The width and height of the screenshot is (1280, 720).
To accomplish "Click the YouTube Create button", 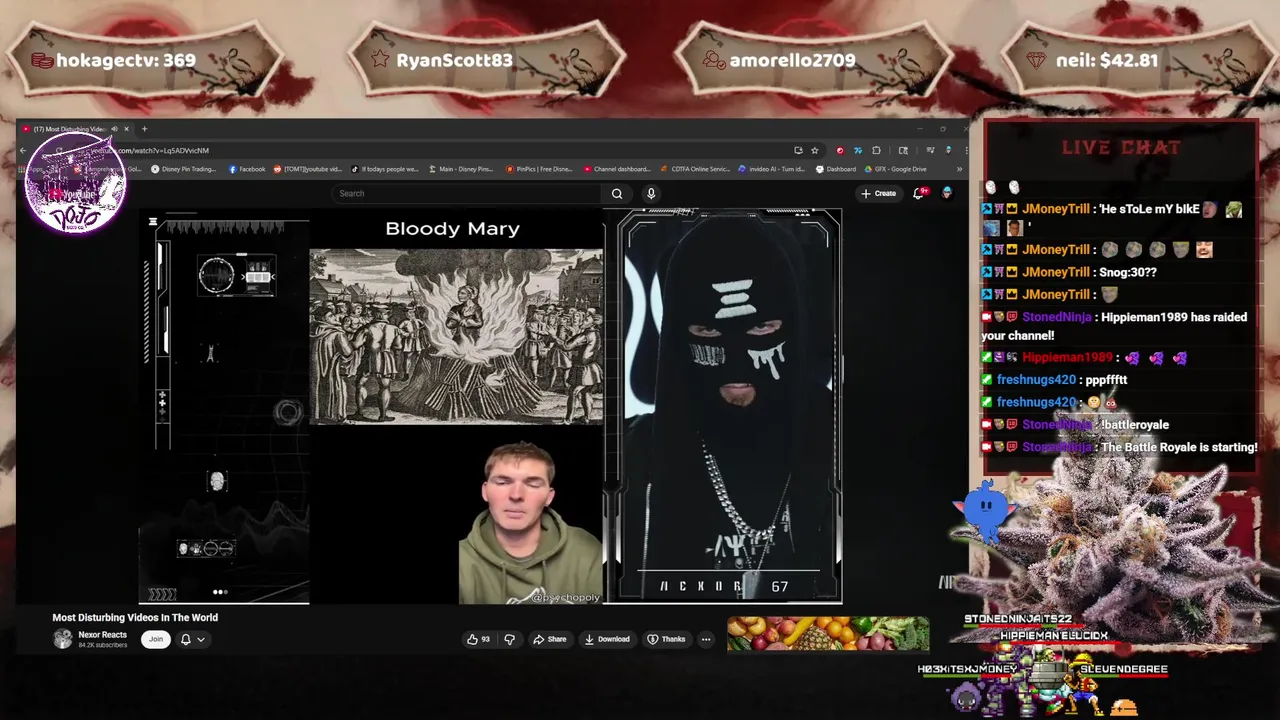I will point(878,193).
